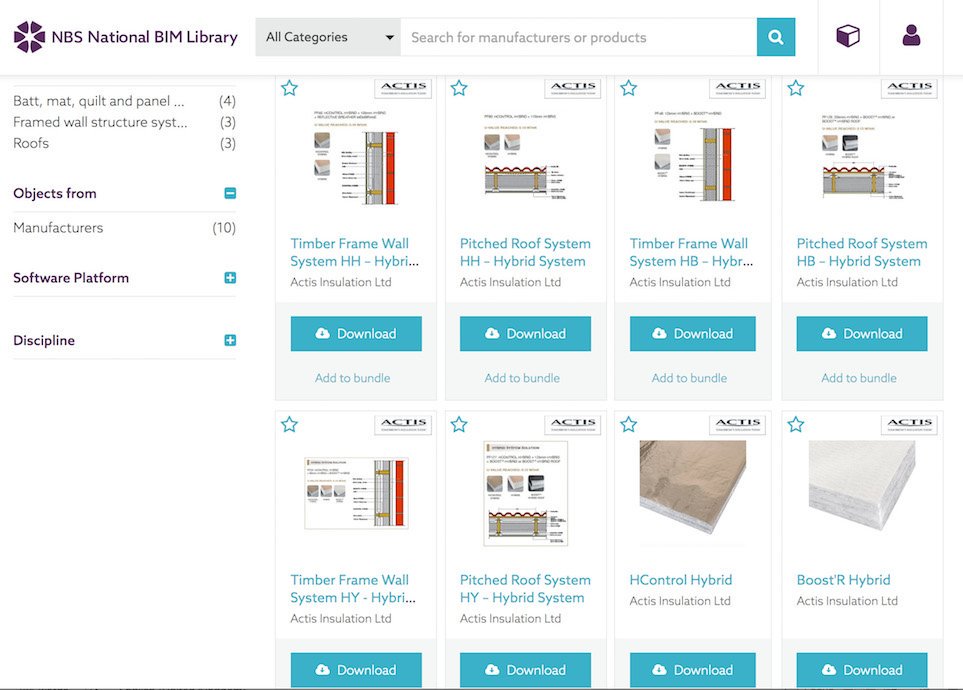963x690 pixels.
Task: Click Actis logo on Pitched Roof HH card
Action: 573,88
